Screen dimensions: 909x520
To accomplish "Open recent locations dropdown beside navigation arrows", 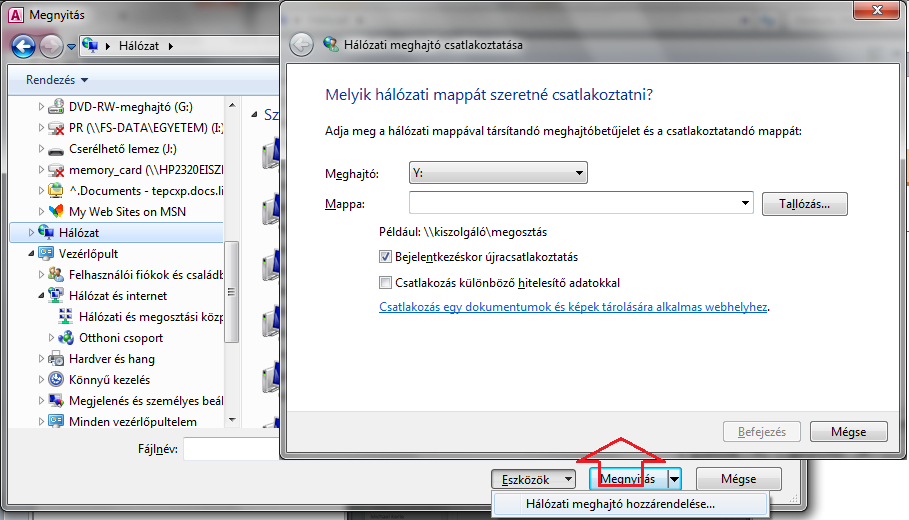I will click(71, 46).
